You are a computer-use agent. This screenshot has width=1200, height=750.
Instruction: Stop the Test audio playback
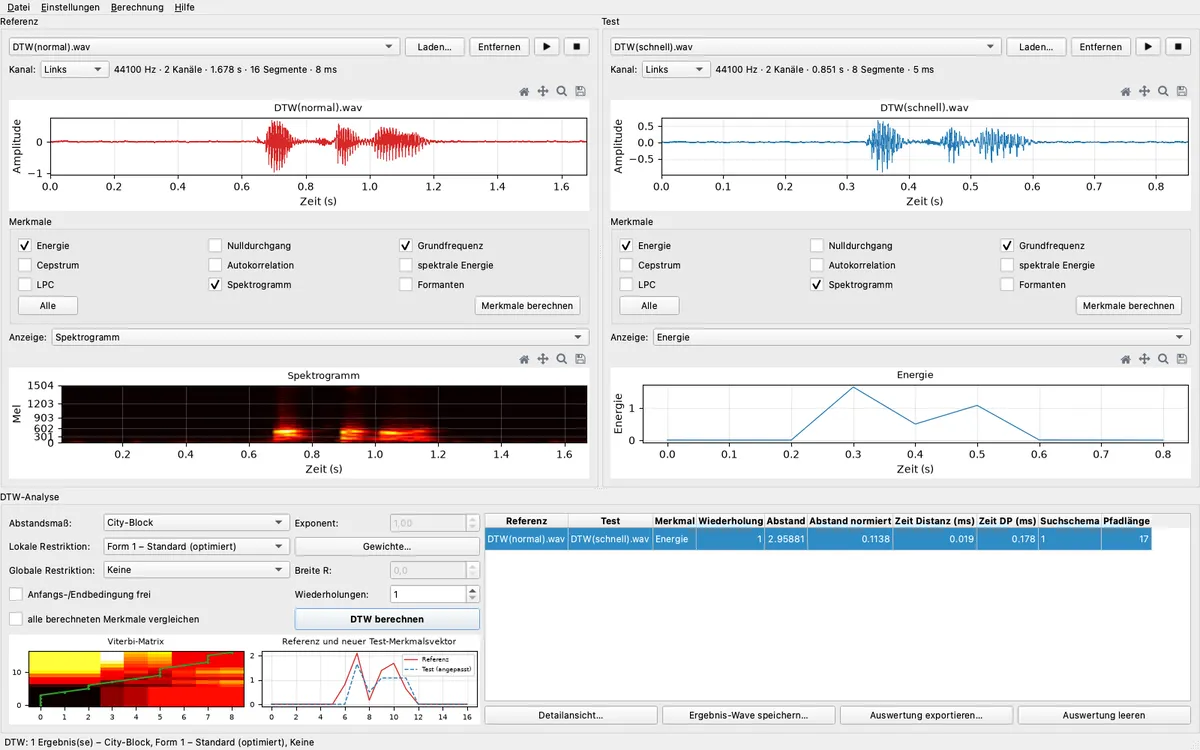[x=1179, y=47]
